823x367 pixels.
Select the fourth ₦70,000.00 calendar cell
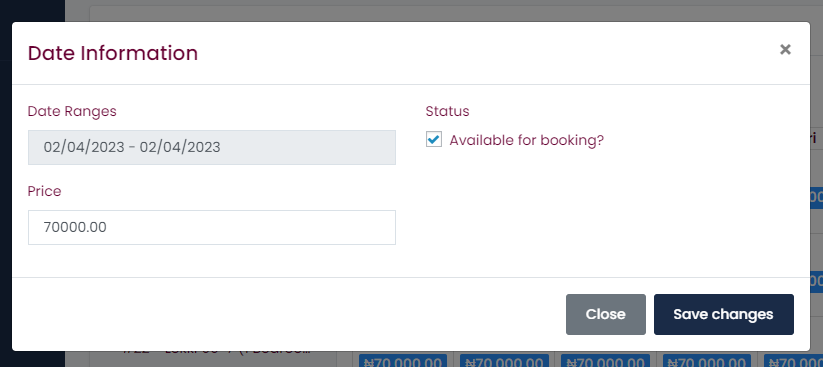click(706, 361)
